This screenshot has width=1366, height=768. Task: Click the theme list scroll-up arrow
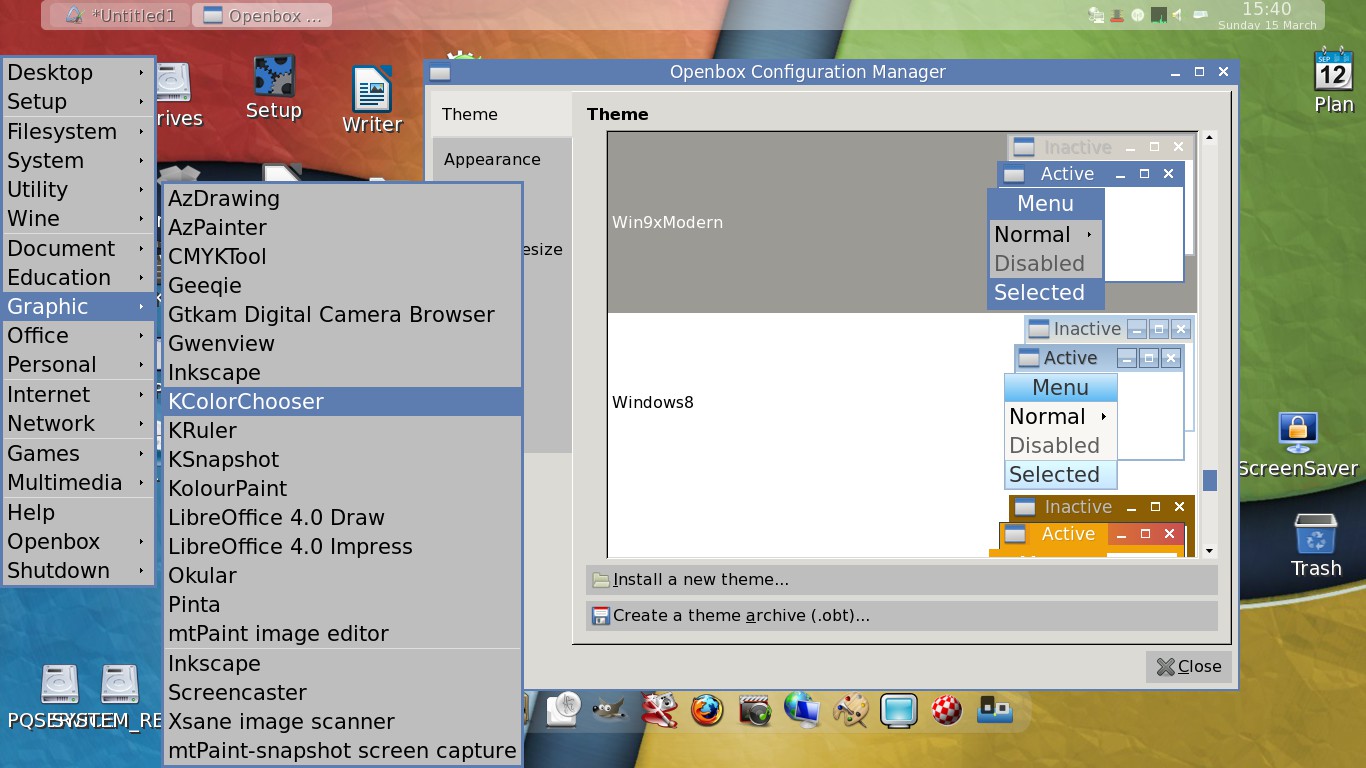1210,138
